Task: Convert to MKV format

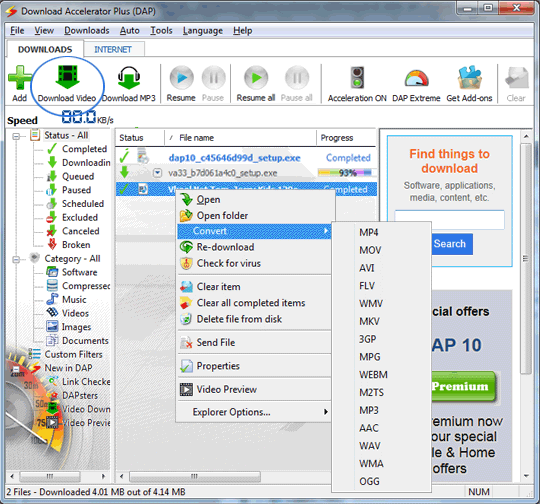Action: tap(369, 321)
